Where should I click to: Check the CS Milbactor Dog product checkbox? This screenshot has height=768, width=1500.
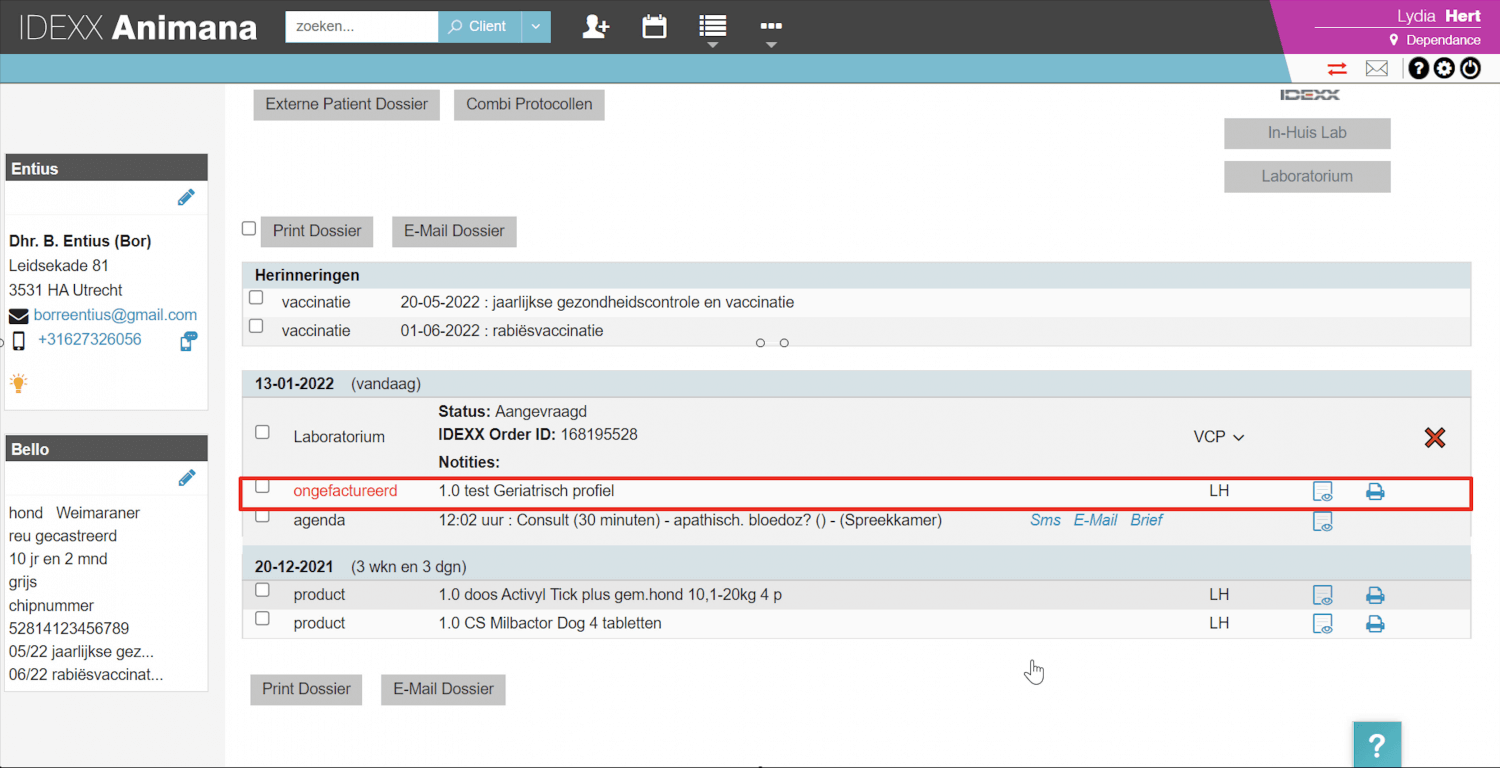click(262, 619)
